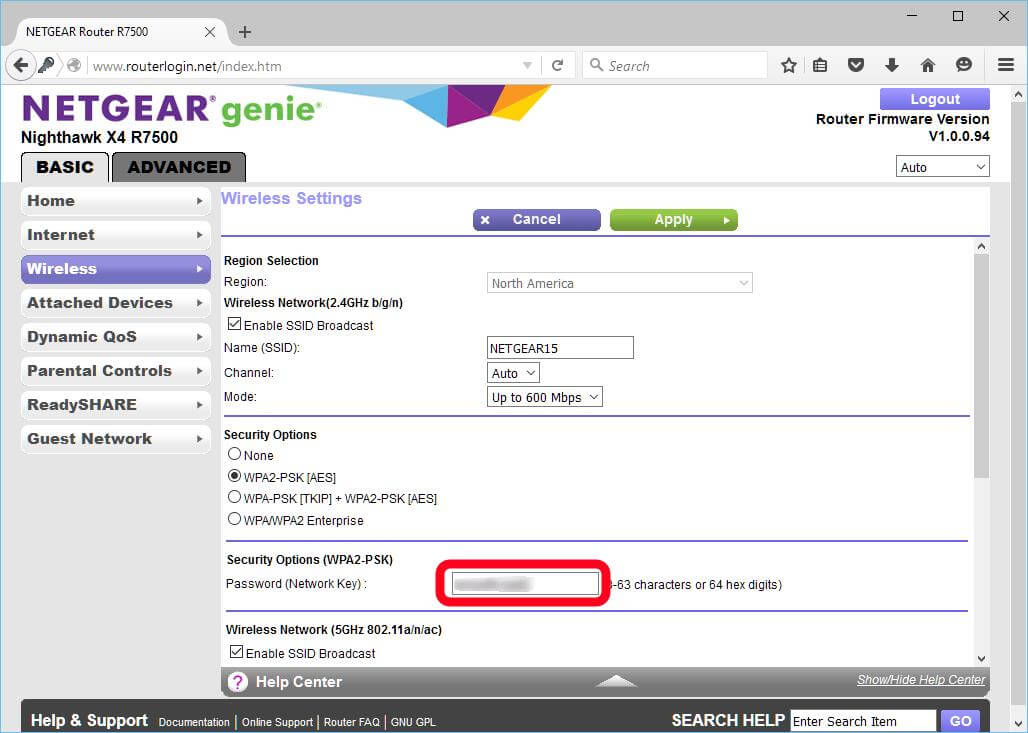This screenshot has width=1028, height=733.
Task: Click the green Apply button
Action: [673, 220]
